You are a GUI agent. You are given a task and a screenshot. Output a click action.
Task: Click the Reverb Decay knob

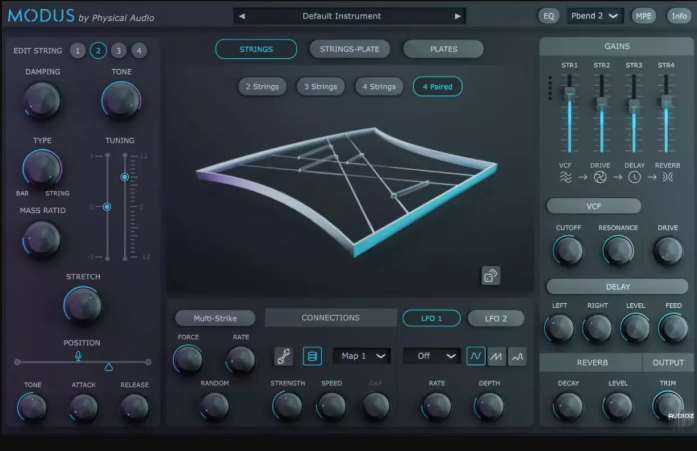(568, 406)
